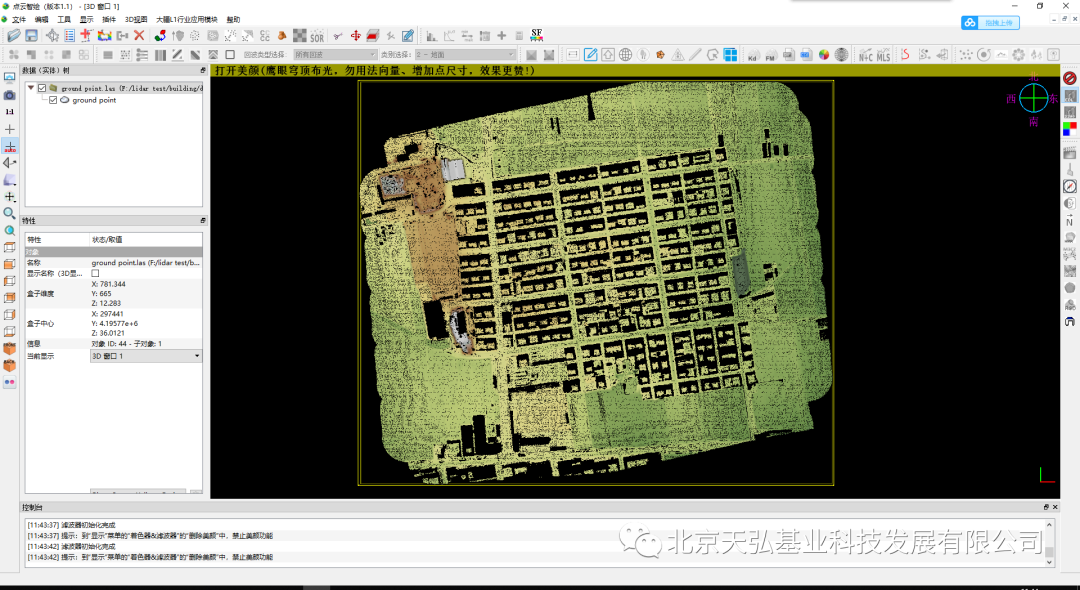
Task: Click the CC compare icon in toolbar
Action: point(264,35)
